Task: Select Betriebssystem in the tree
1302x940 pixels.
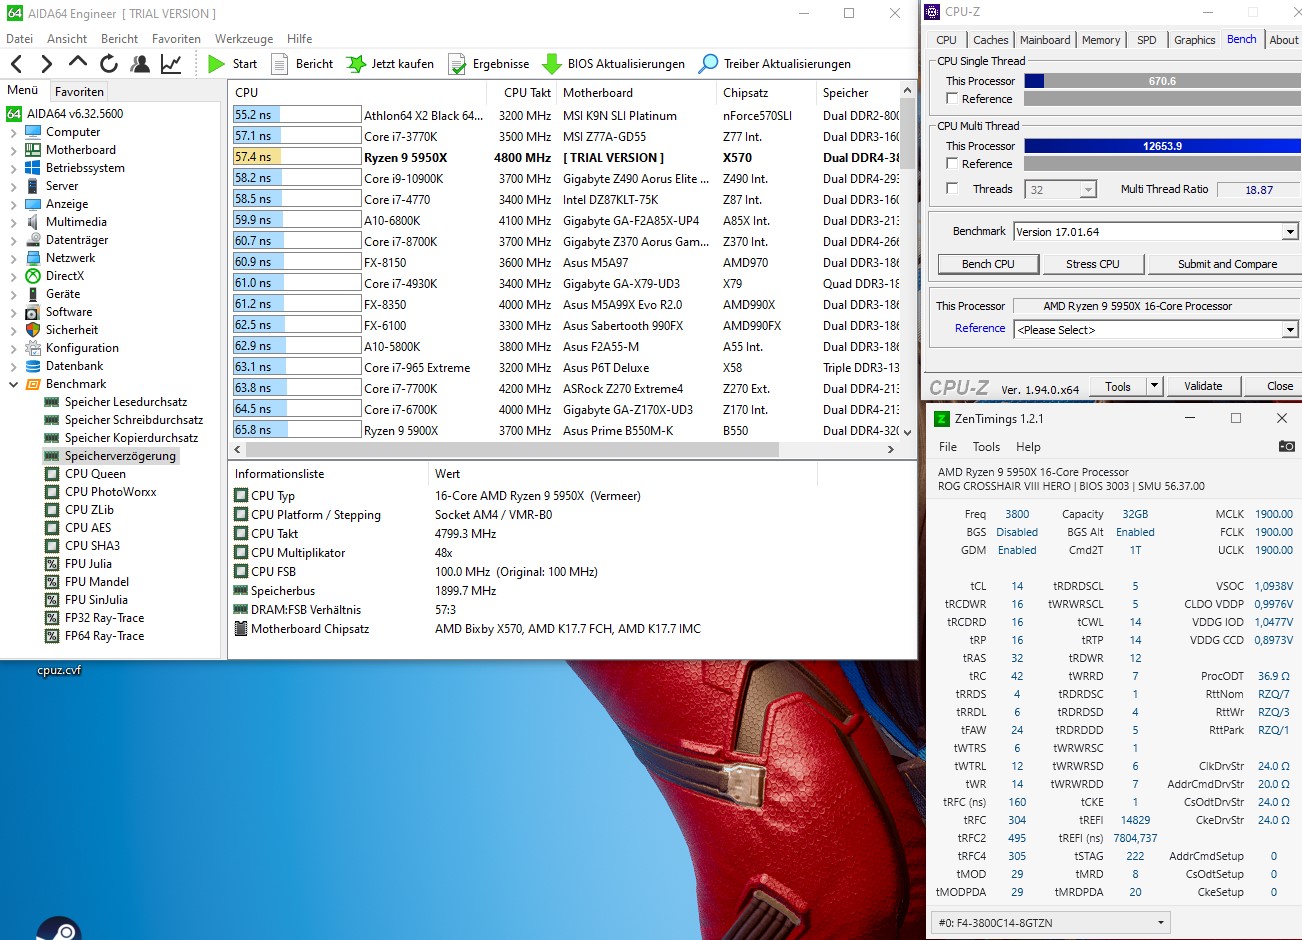Action: (85, 168)
